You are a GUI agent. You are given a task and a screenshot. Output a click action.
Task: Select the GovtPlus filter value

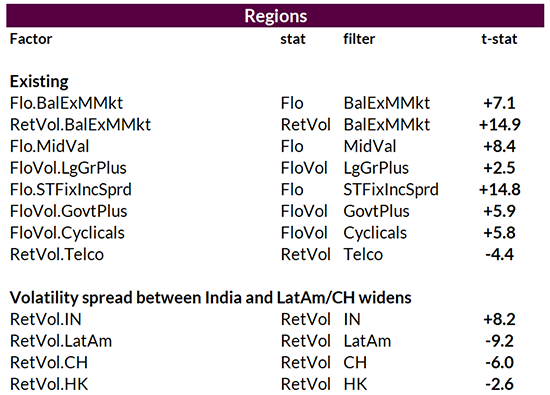(x=376, y=211)
